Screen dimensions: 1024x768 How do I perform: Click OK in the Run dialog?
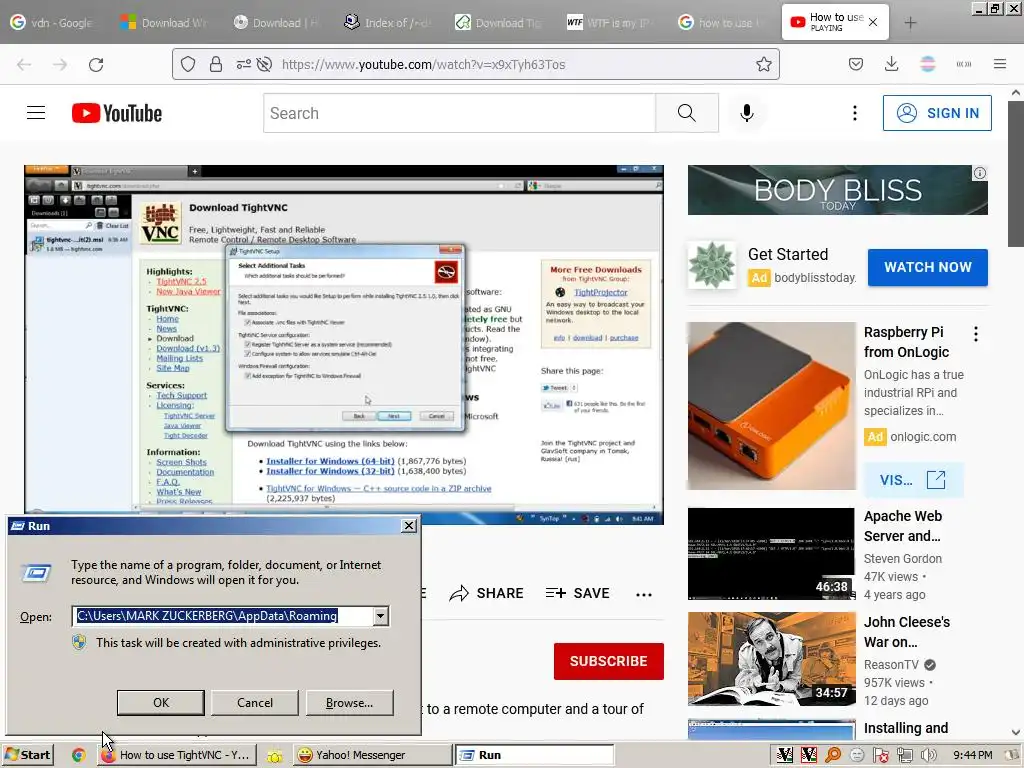161,703
